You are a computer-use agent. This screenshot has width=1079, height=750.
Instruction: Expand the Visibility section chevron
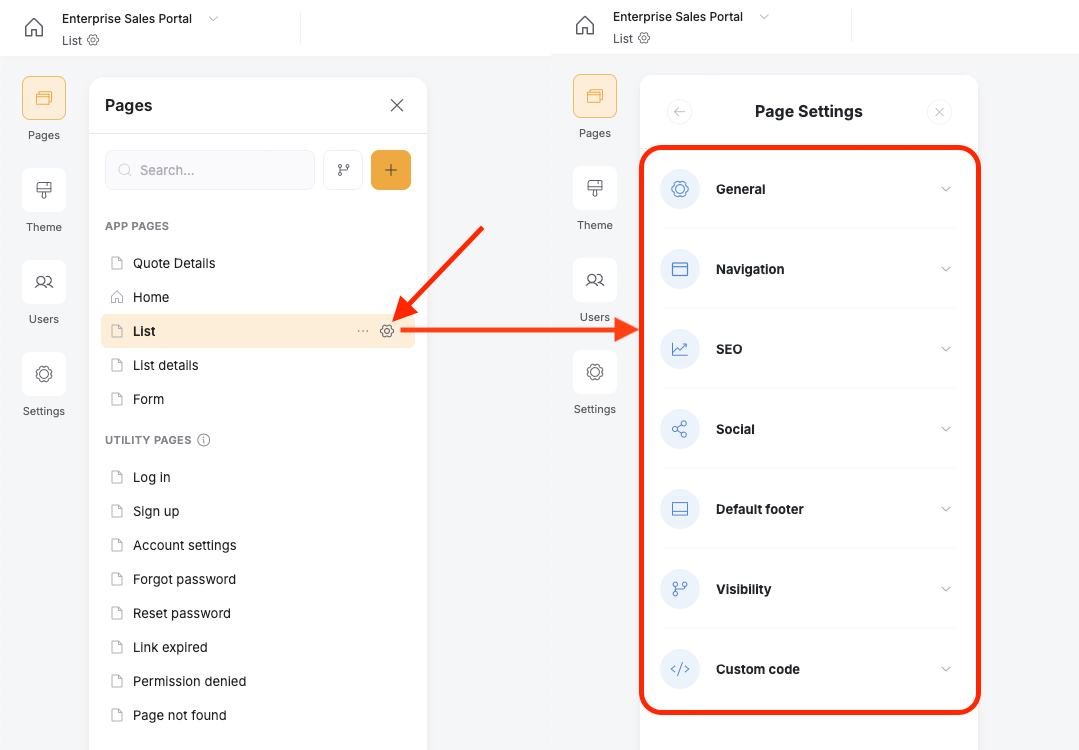(946, 589)
